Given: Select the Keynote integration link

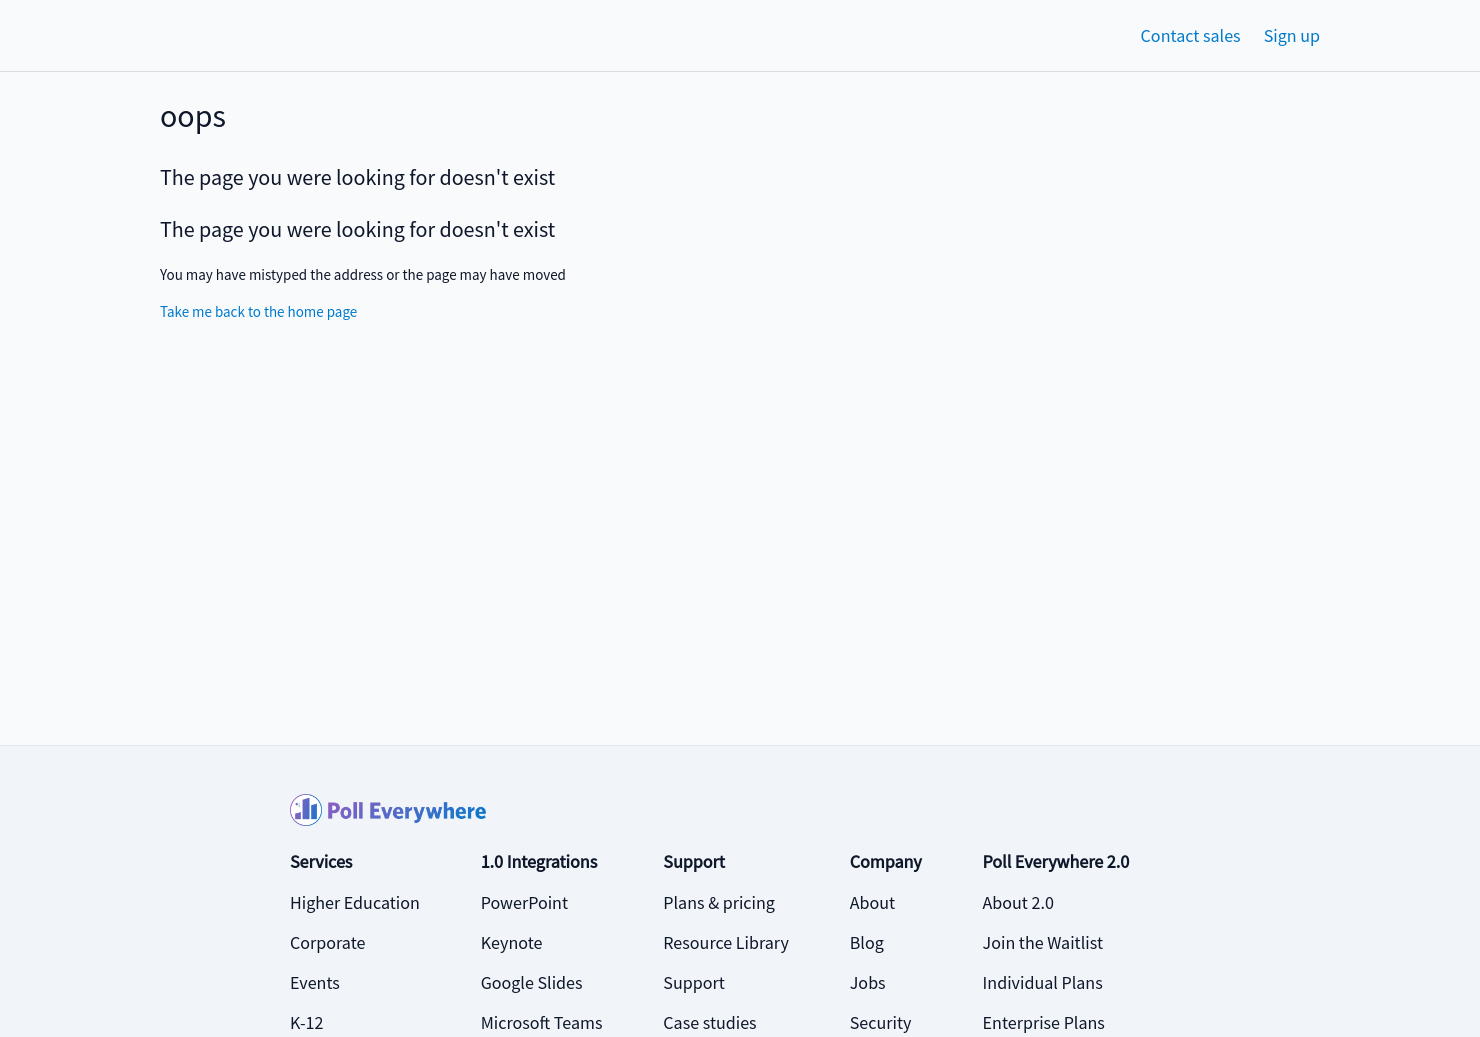Looking at the screenshot, I should coord(511,943).
